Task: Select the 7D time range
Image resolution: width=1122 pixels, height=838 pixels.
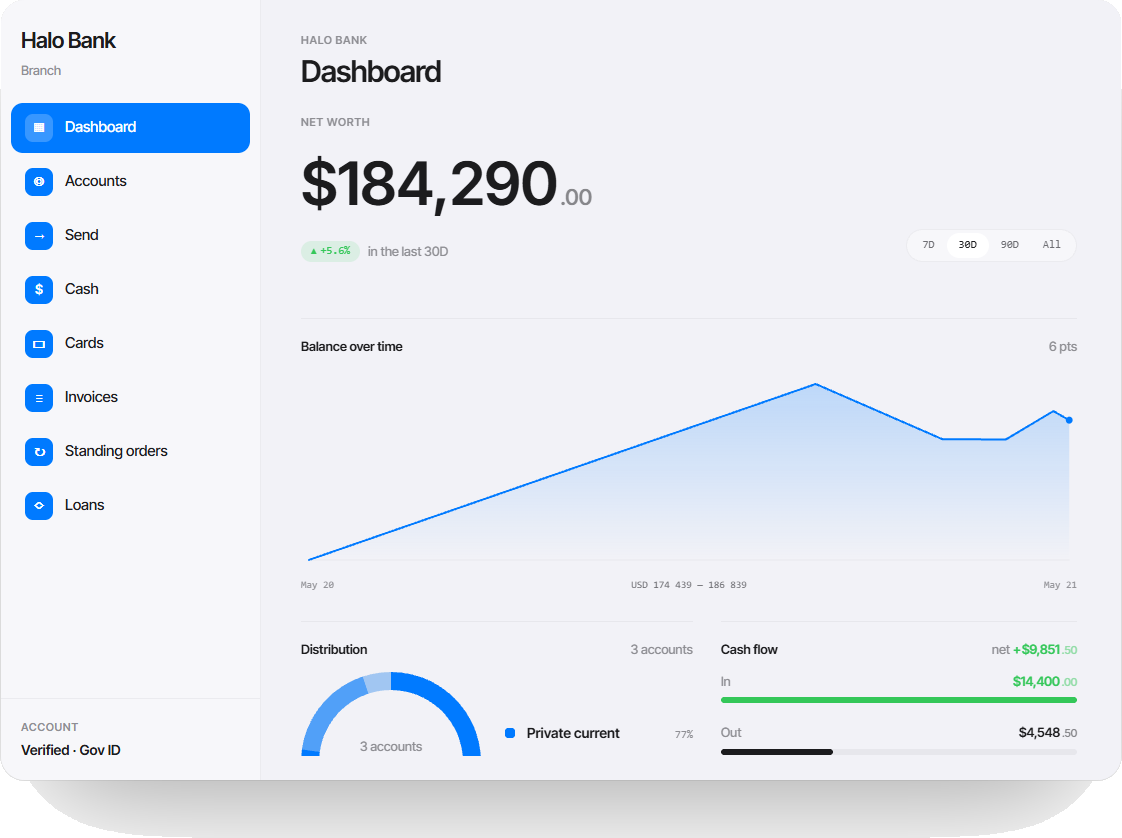Action: [928, 245]
